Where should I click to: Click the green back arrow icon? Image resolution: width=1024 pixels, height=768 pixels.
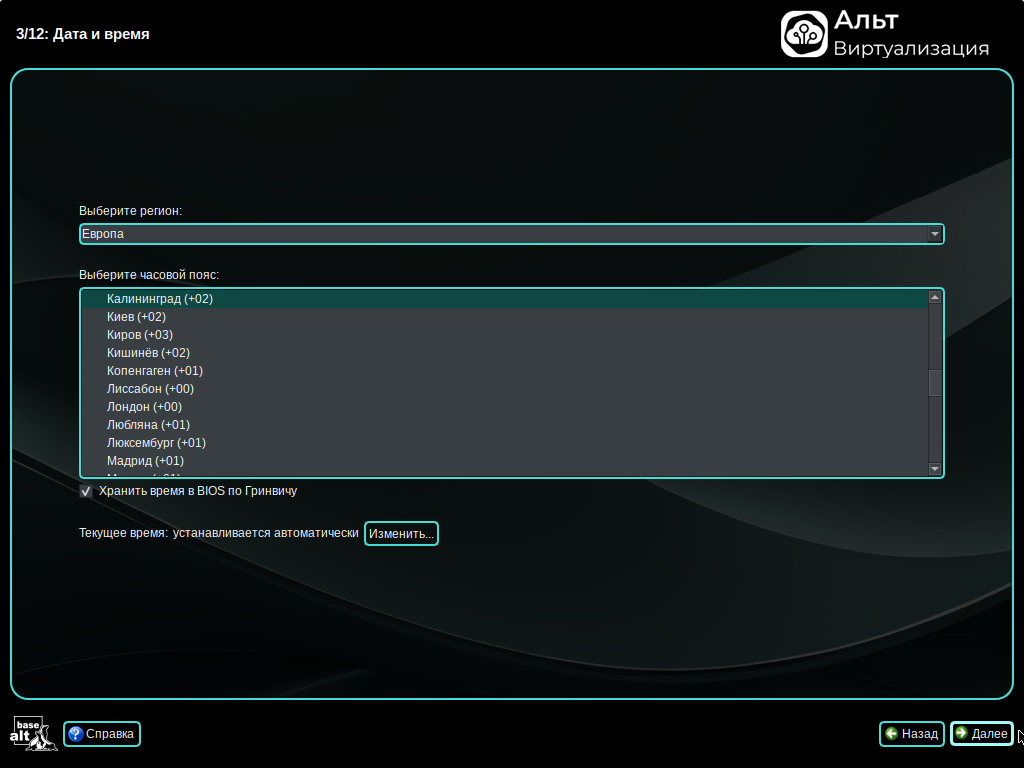click(891, 734)
